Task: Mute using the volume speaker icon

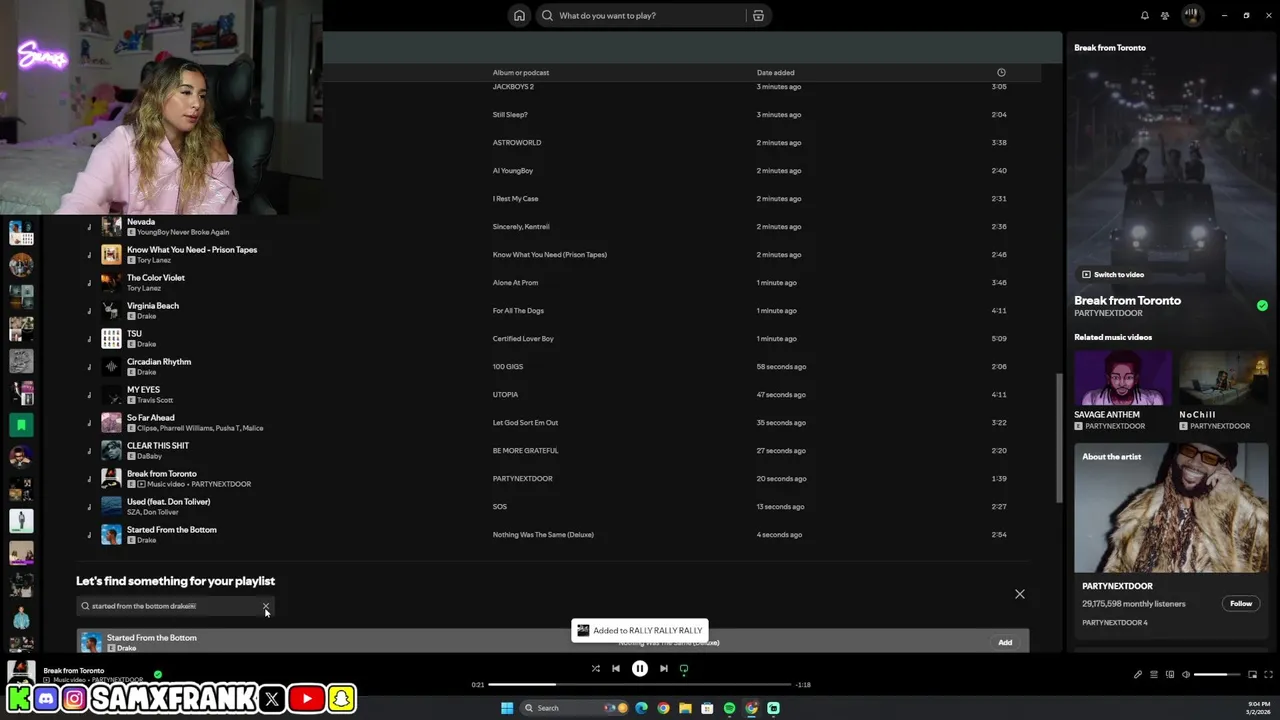Action: 1186,675
